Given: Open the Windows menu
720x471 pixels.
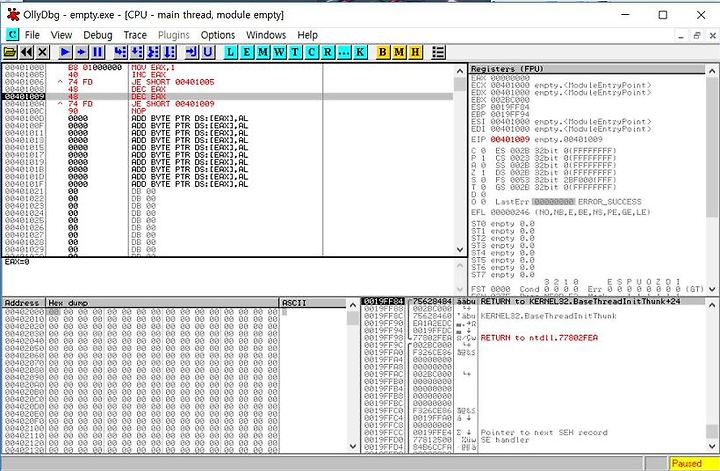Looking at the screenshot, I should 266,35.
